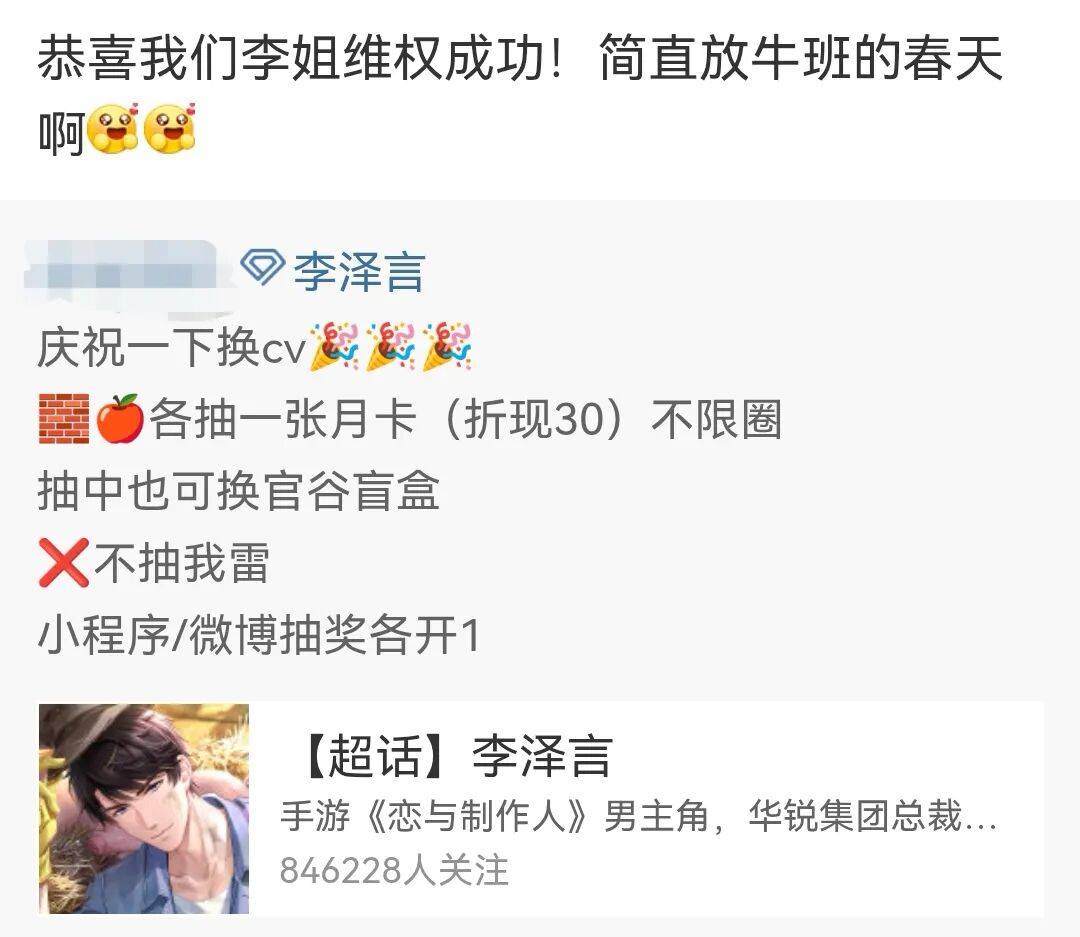Tap the last party popper emoji
Screen dimensions: 1080x937
[x=447, y=347]
